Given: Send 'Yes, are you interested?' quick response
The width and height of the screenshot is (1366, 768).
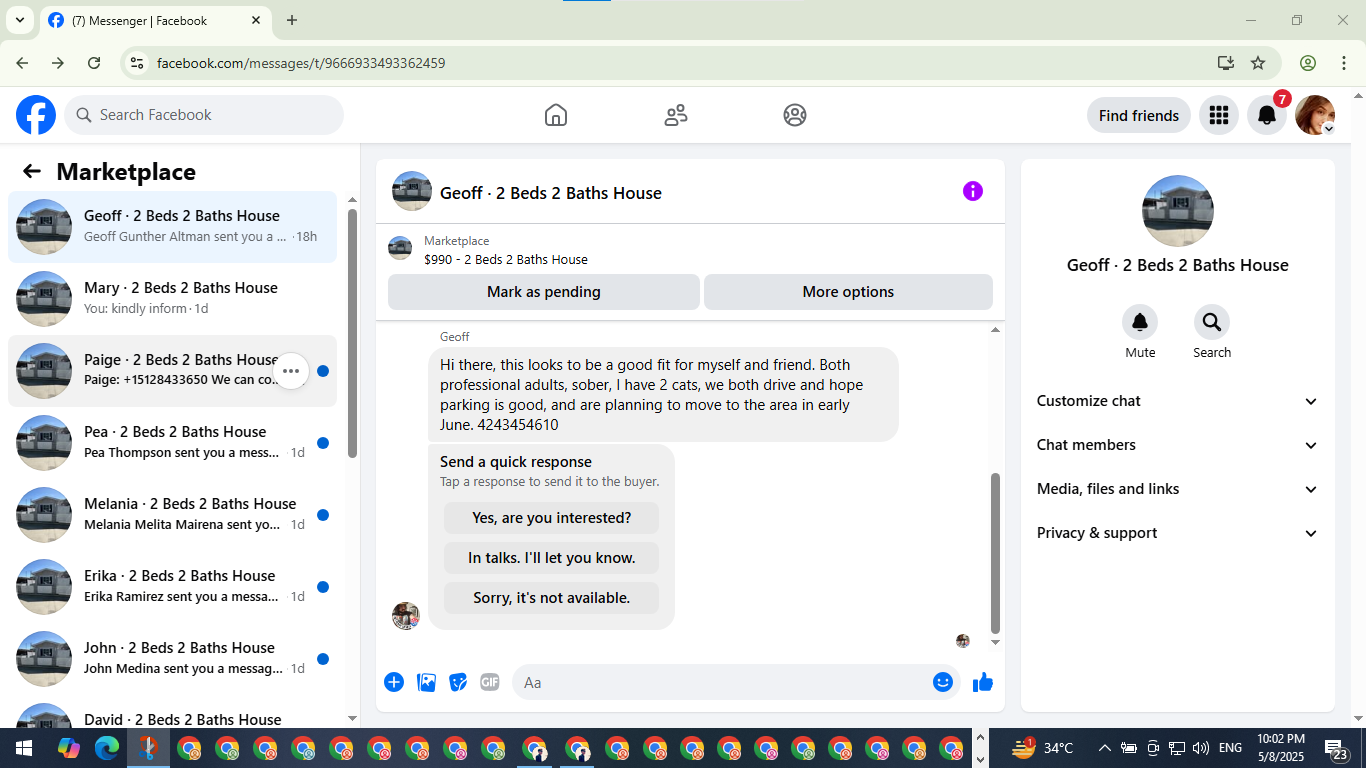Looking at the screenshot, I should click(x=552, y=518).
